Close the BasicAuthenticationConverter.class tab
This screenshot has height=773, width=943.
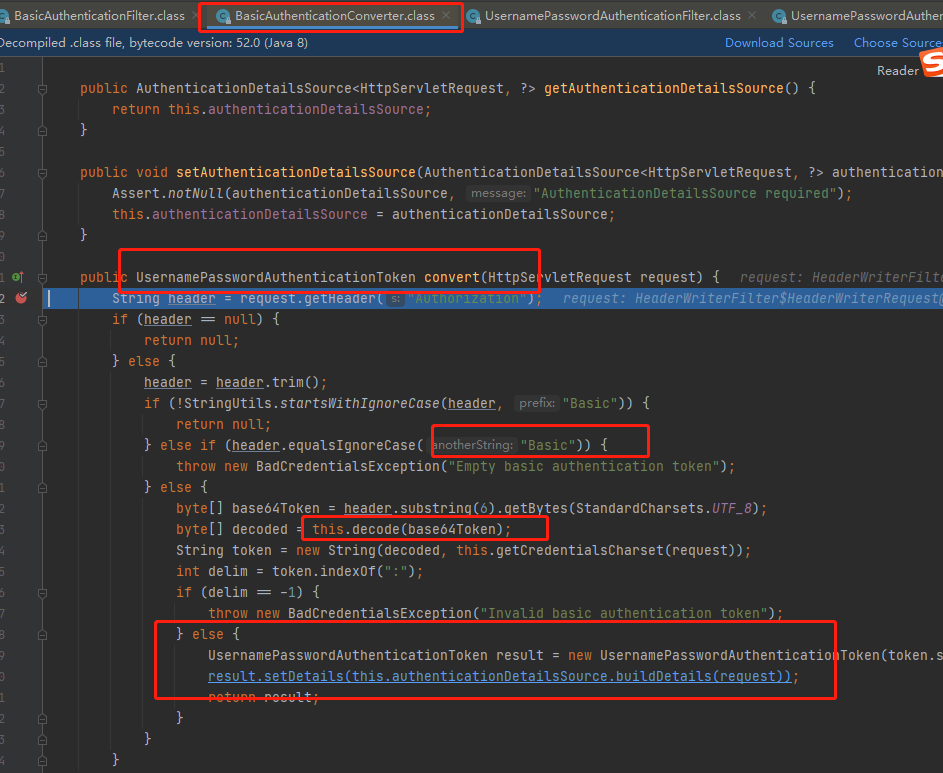(446, 16)
